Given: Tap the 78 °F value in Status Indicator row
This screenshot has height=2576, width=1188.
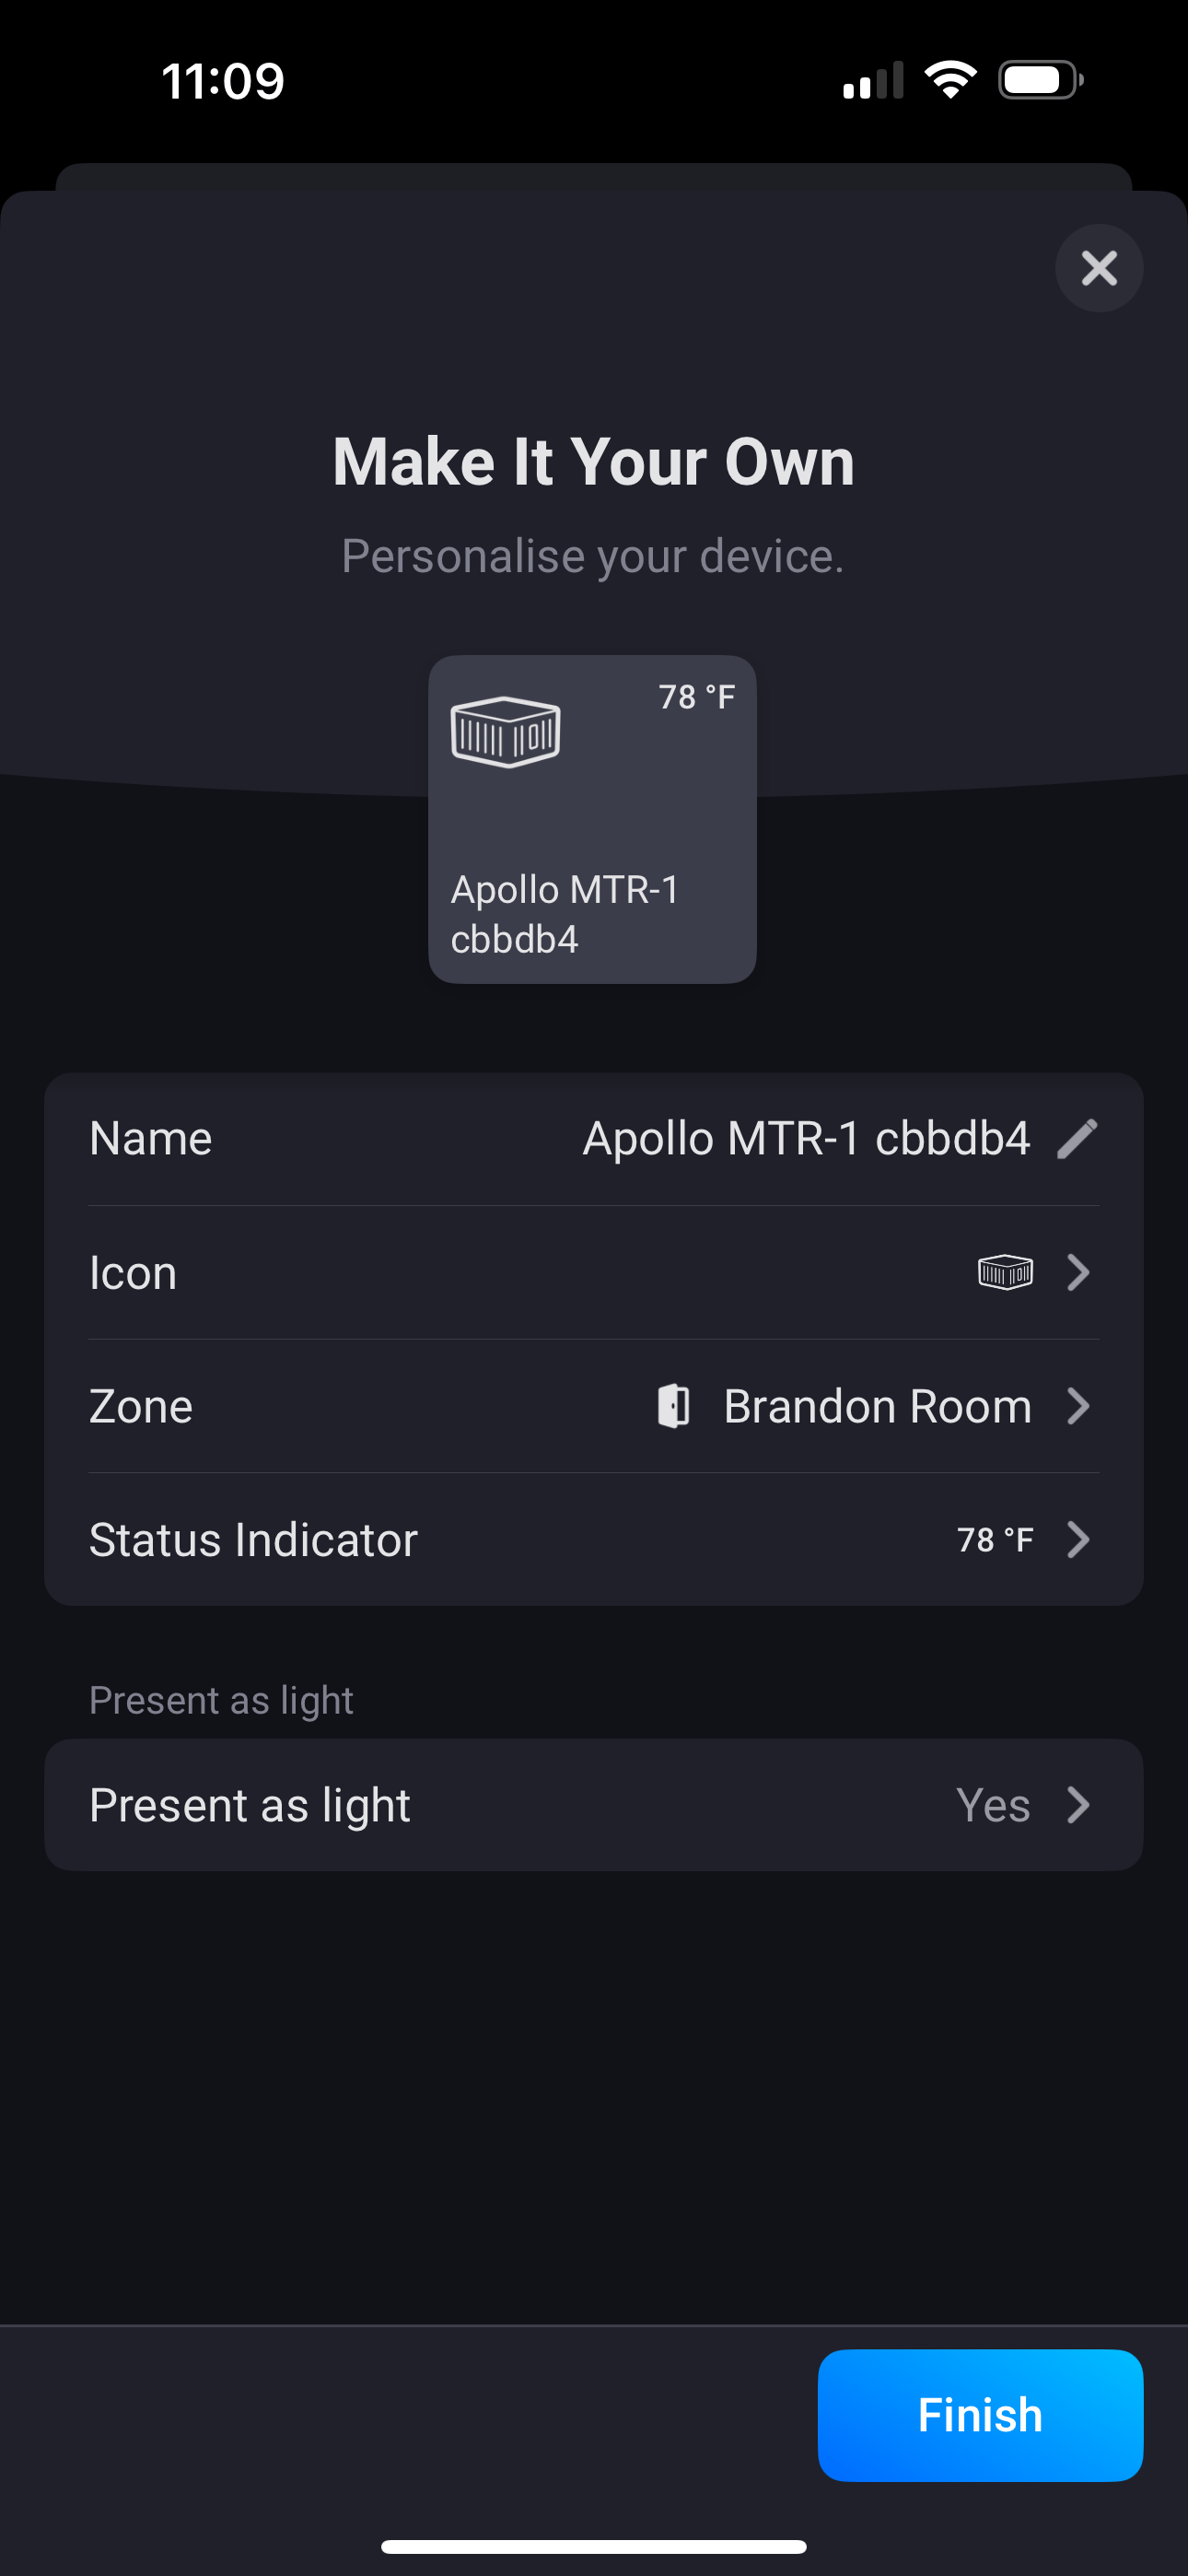Looking at the screenshot, I should click(x=995, y=1540).
